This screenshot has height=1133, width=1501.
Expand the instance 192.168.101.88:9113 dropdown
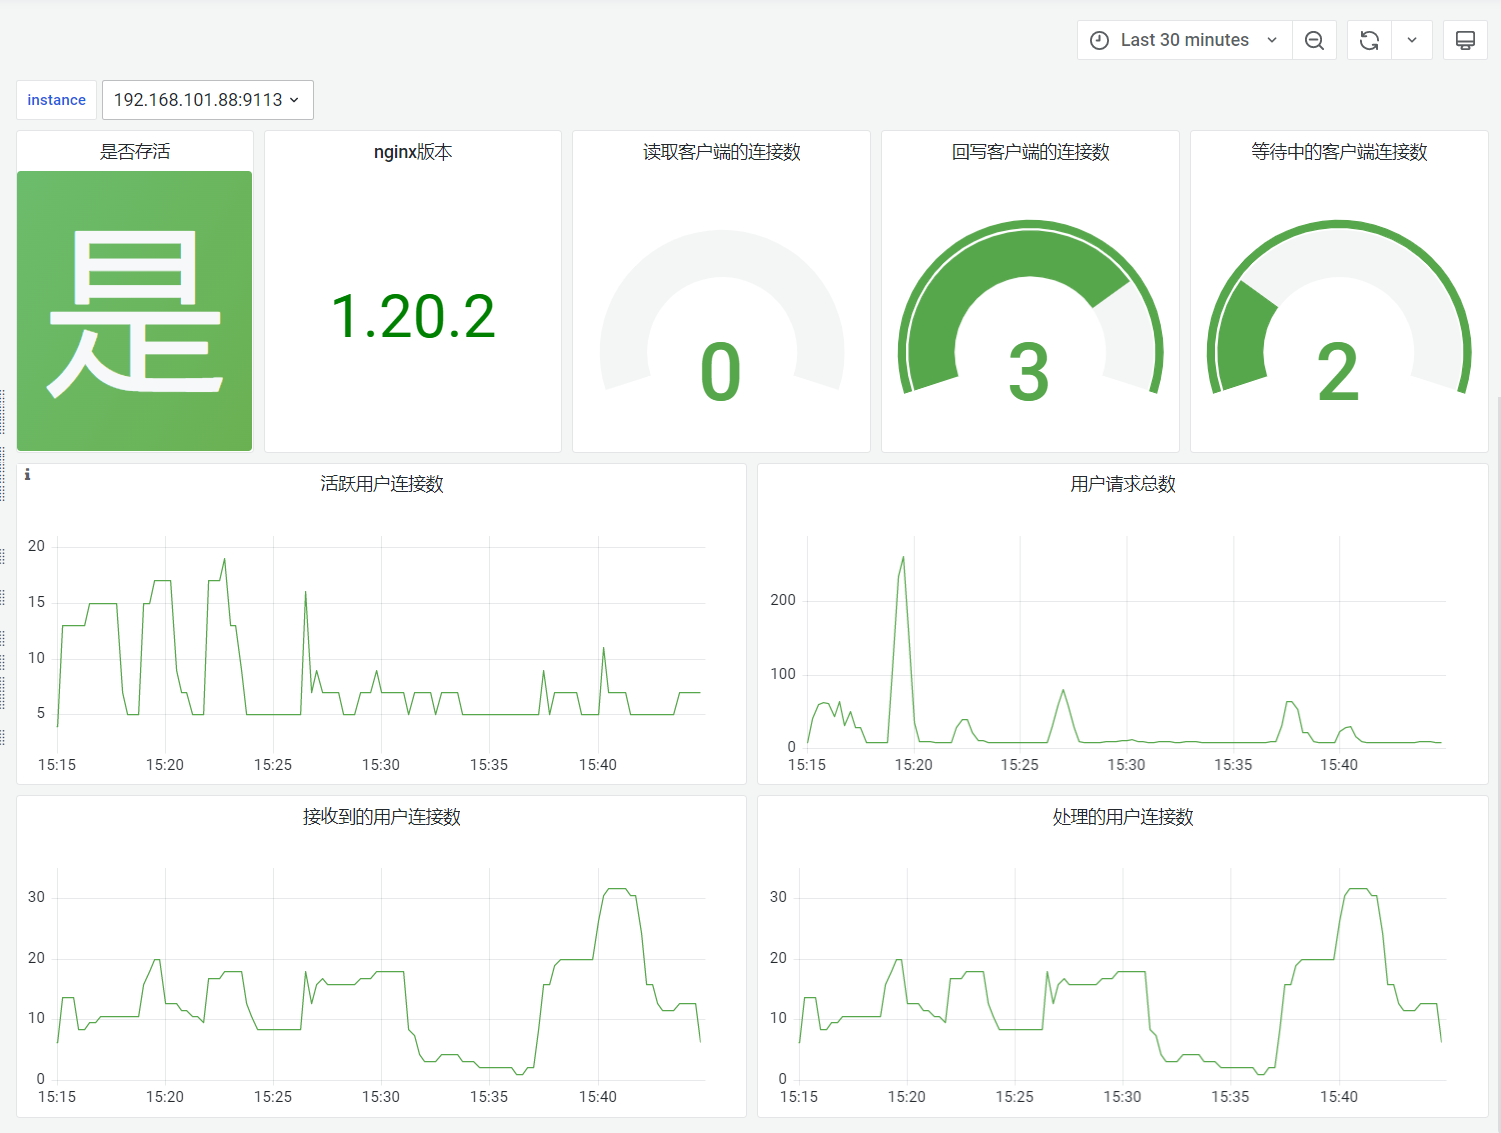(207, 100)
